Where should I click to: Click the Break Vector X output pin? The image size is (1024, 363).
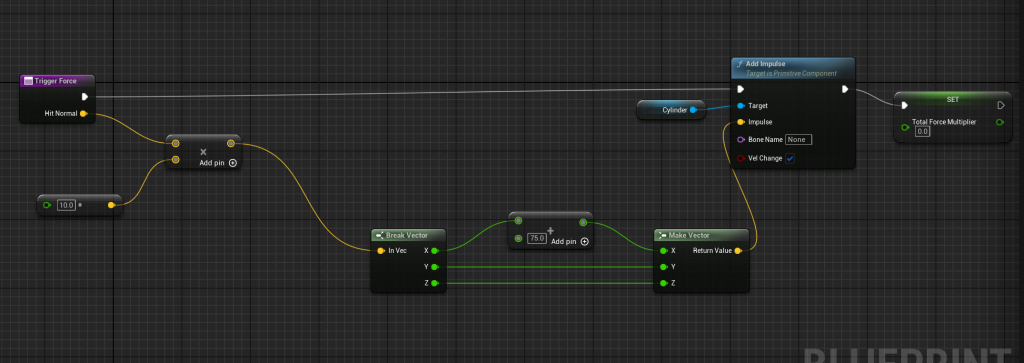pos(434,251)
